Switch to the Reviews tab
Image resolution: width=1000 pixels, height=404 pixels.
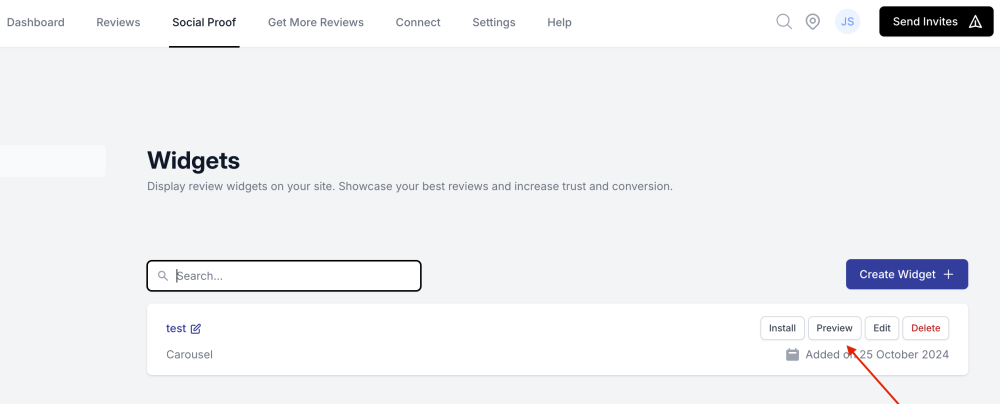click(x=118, y=22)
